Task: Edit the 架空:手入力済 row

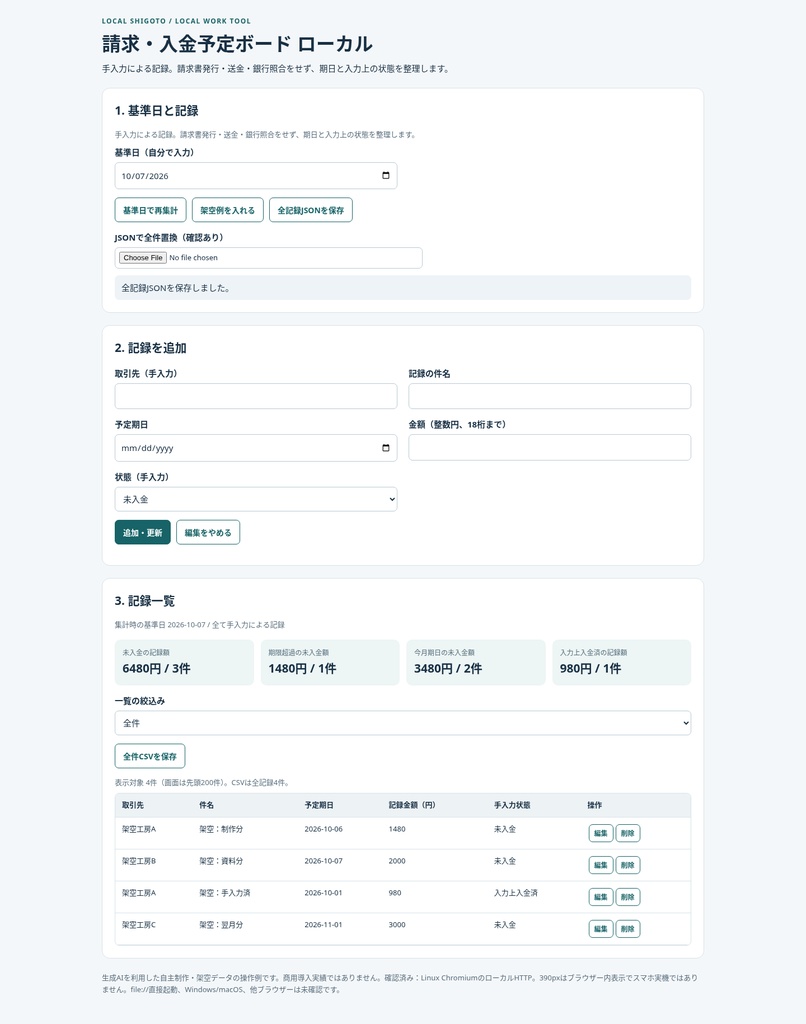Action: (x=601, y=897)
